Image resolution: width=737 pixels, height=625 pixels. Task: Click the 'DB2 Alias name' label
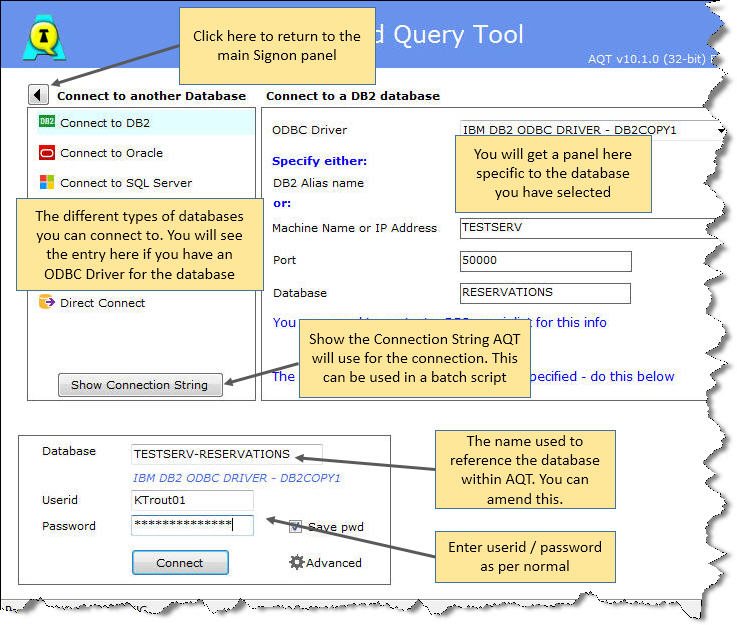pyautogui.click(x=318, y=183)
